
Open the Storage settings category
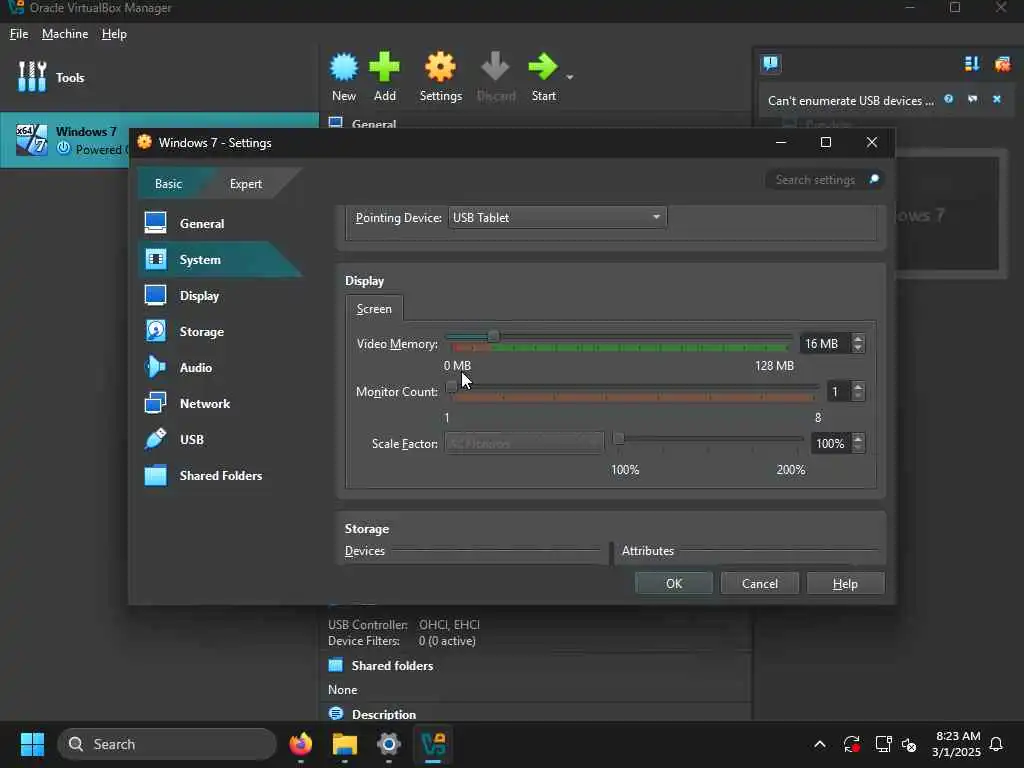click(219, 331)
